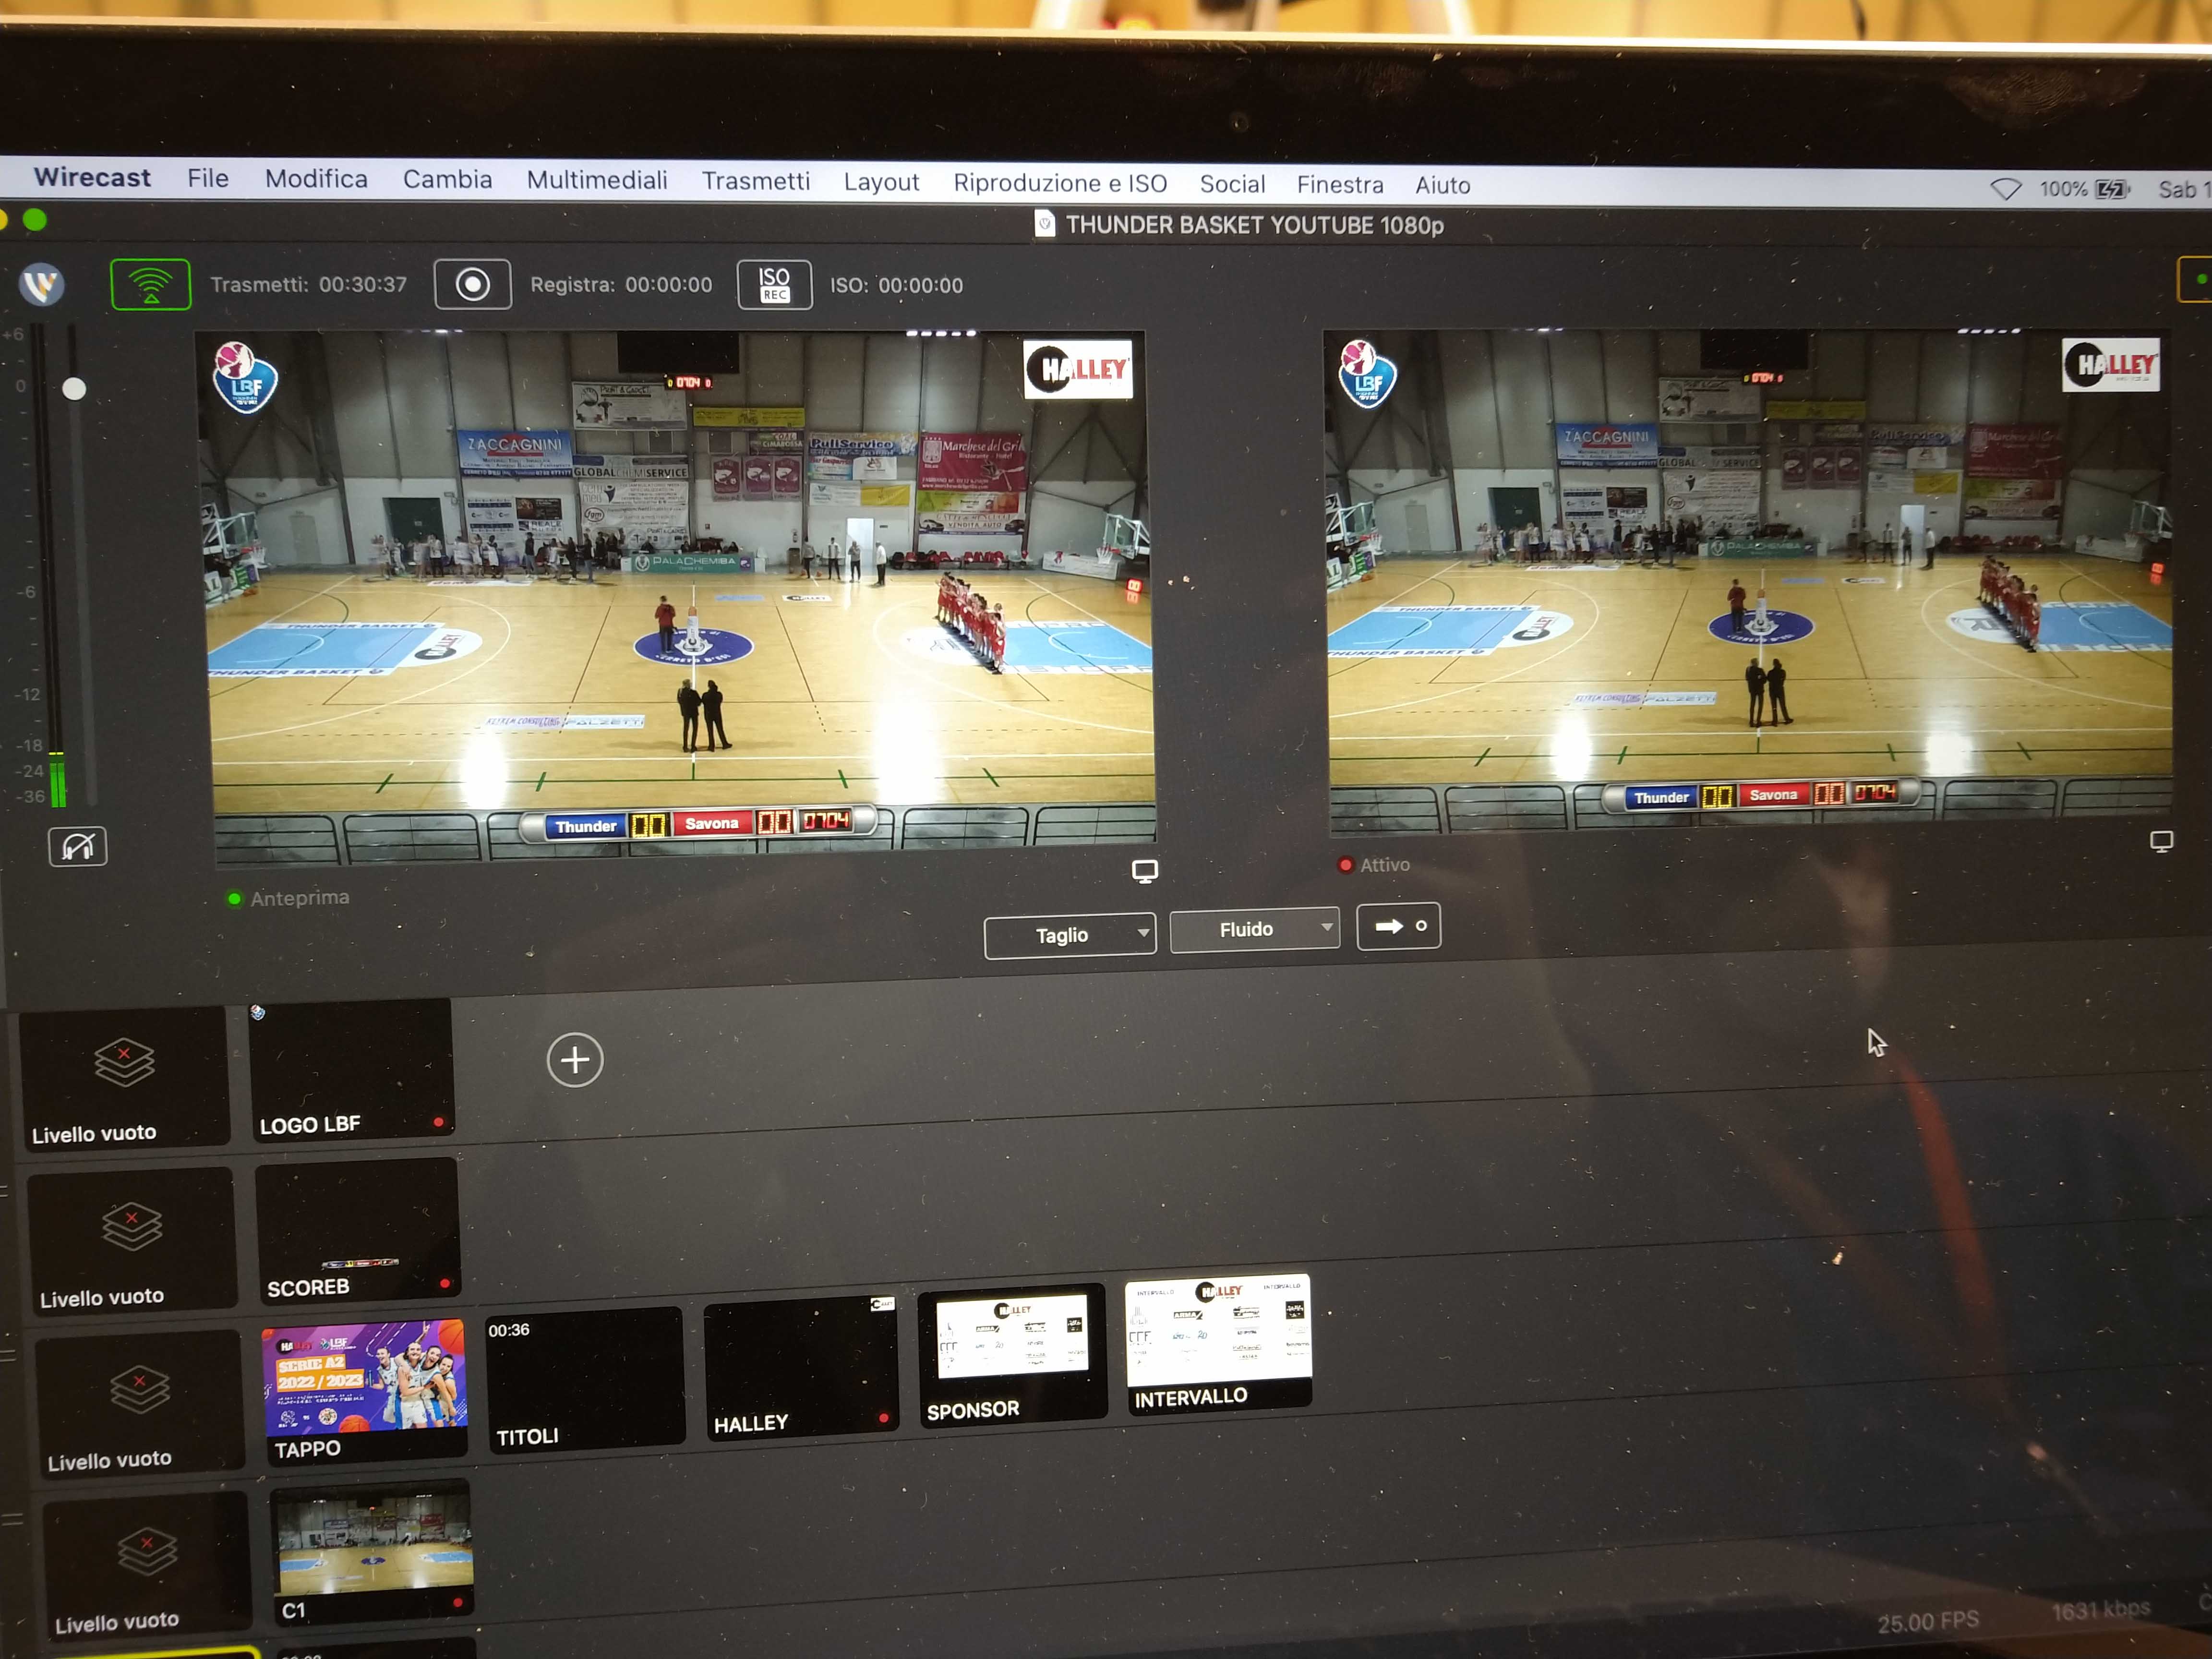This screenshot has width=2212, height=1659.
Task: Open the Aiuto menu
Action: (1442, 186)
